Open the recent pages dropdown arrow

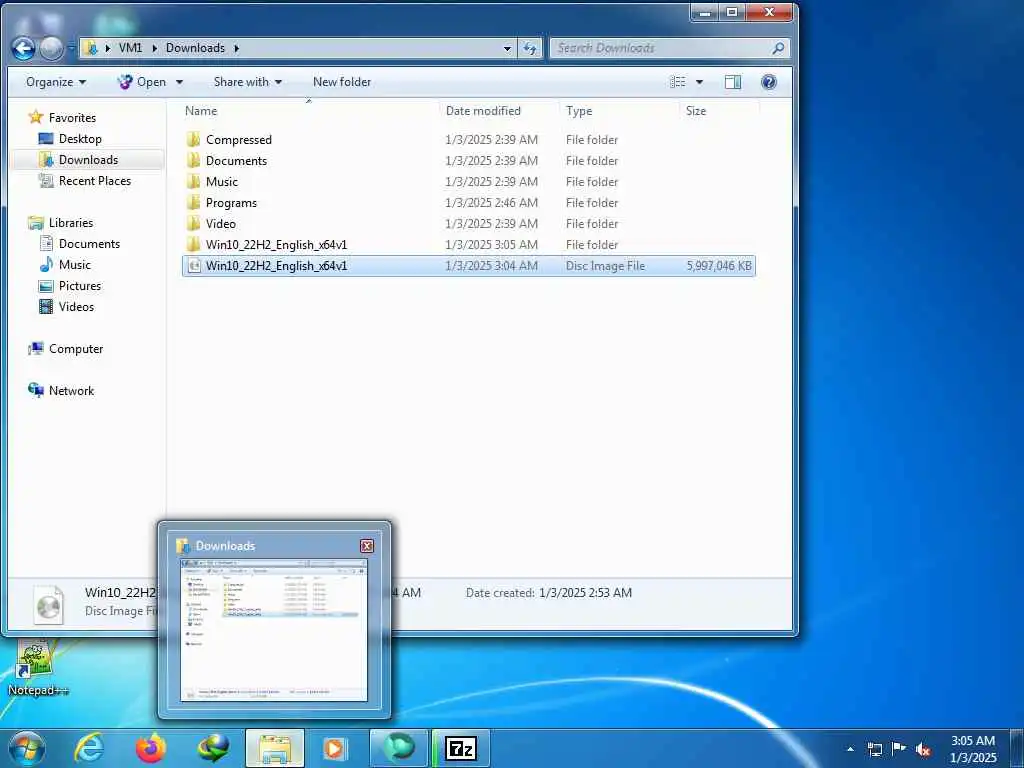pyautogui.click(x=71, y=48)
